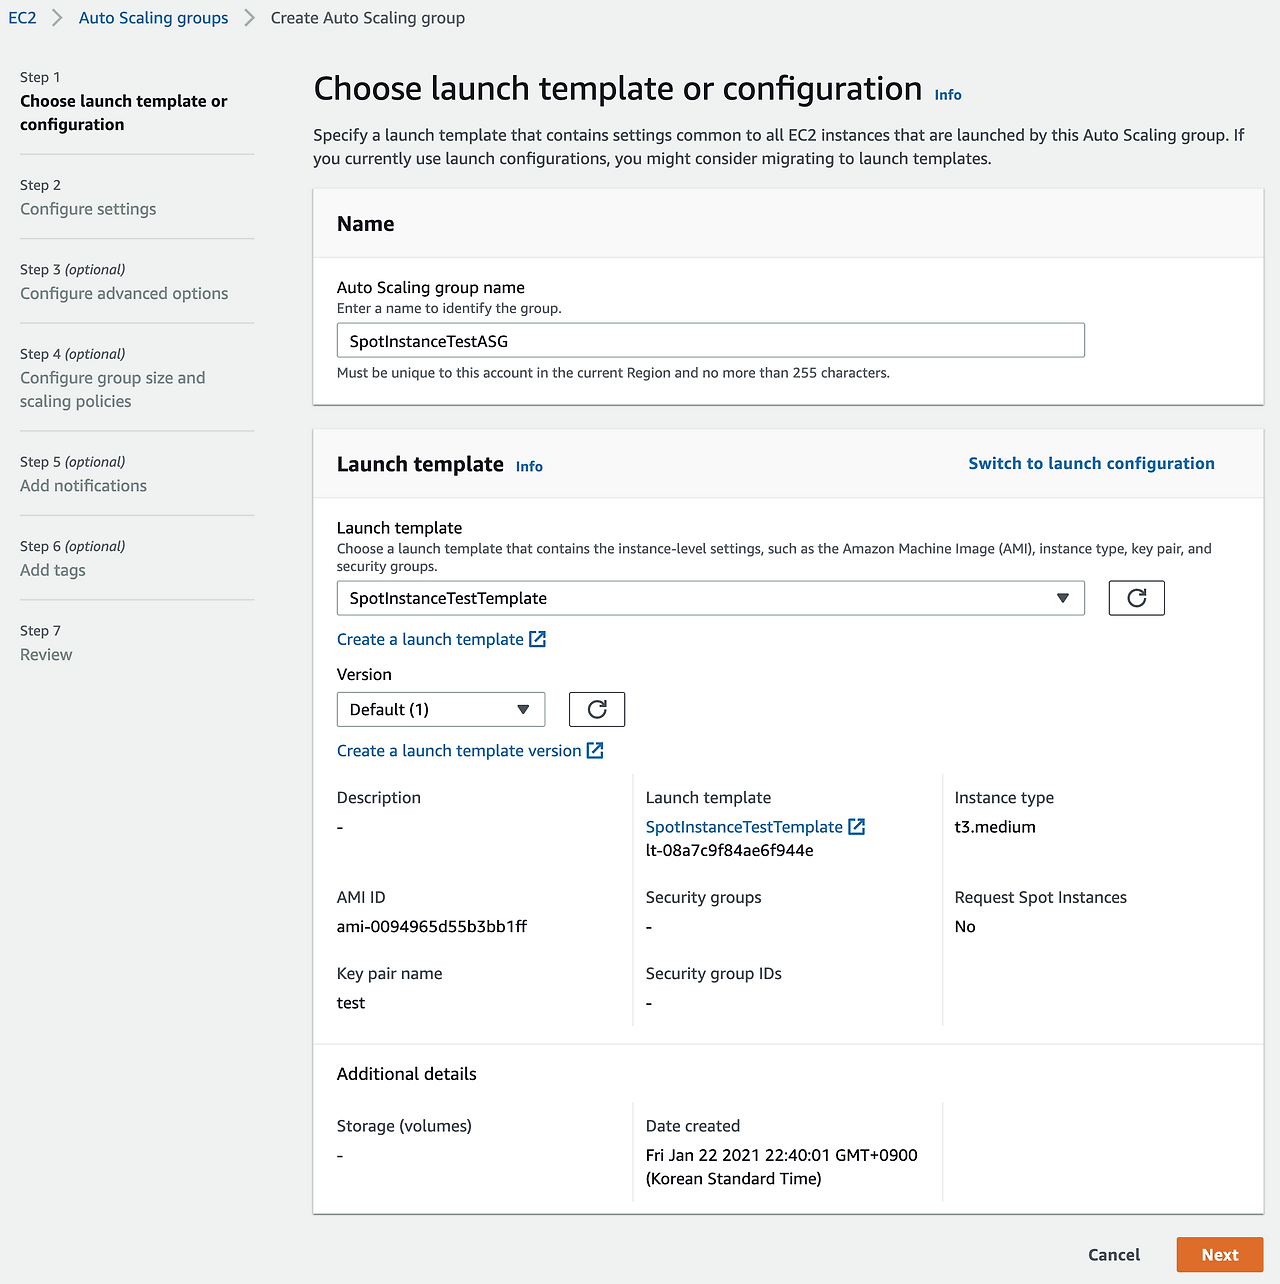This screenshot has width=1280, height=1284.
Task: Cancel the Auto Scaling group creation
Action: pyautogui.click(x=1114, y=1254)
